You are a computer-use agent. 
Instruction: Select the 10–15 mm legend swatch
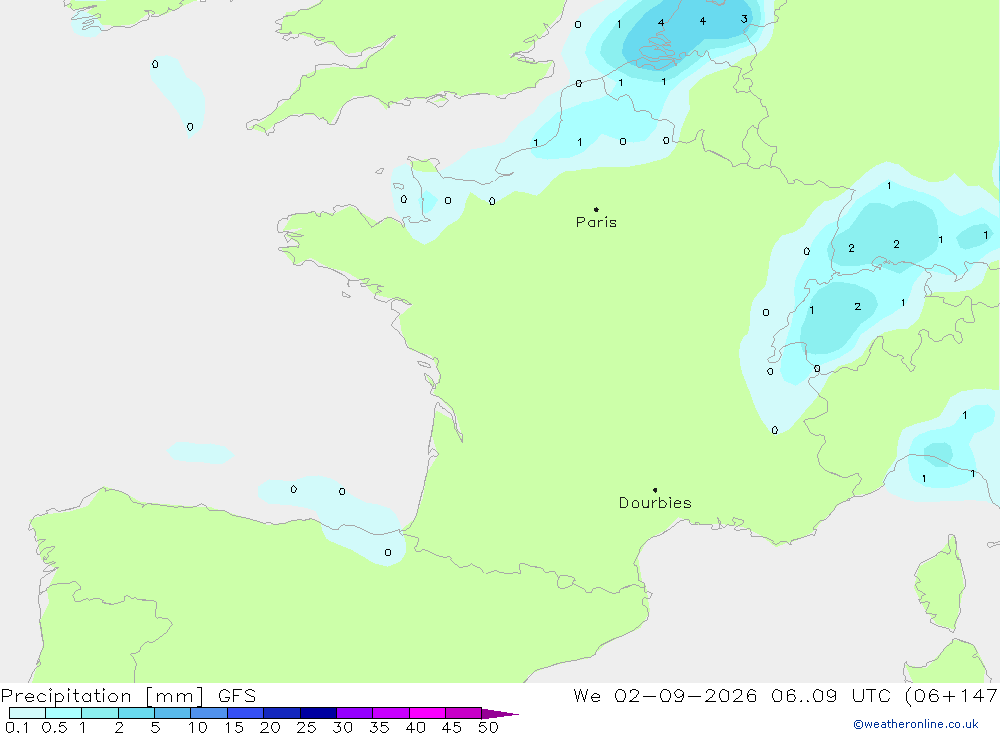click(209, 713)
